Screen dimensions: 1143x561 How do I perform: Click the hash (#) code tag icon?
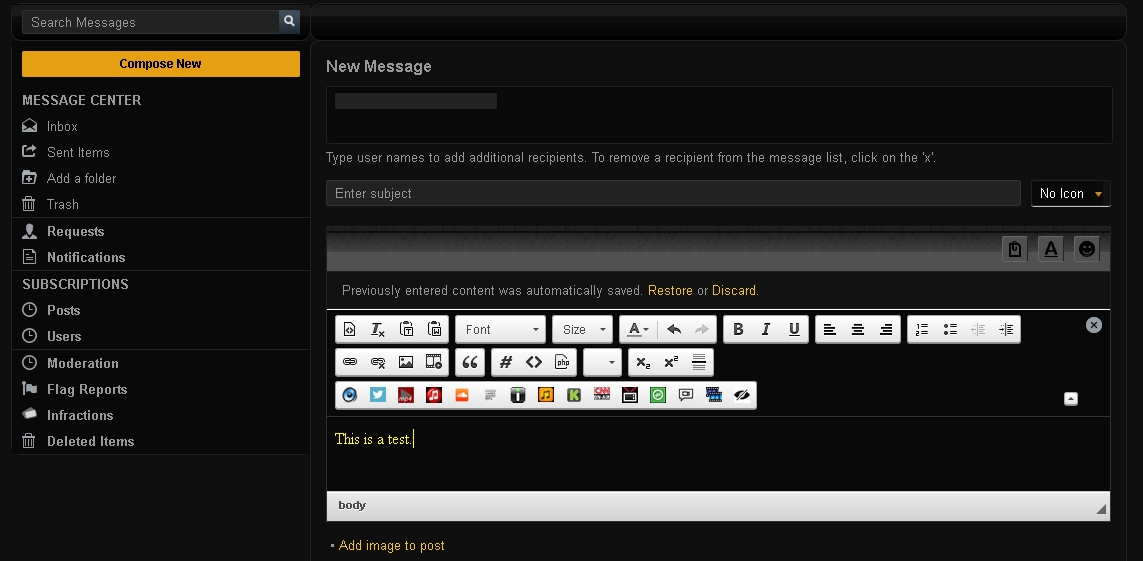(506, 362)
